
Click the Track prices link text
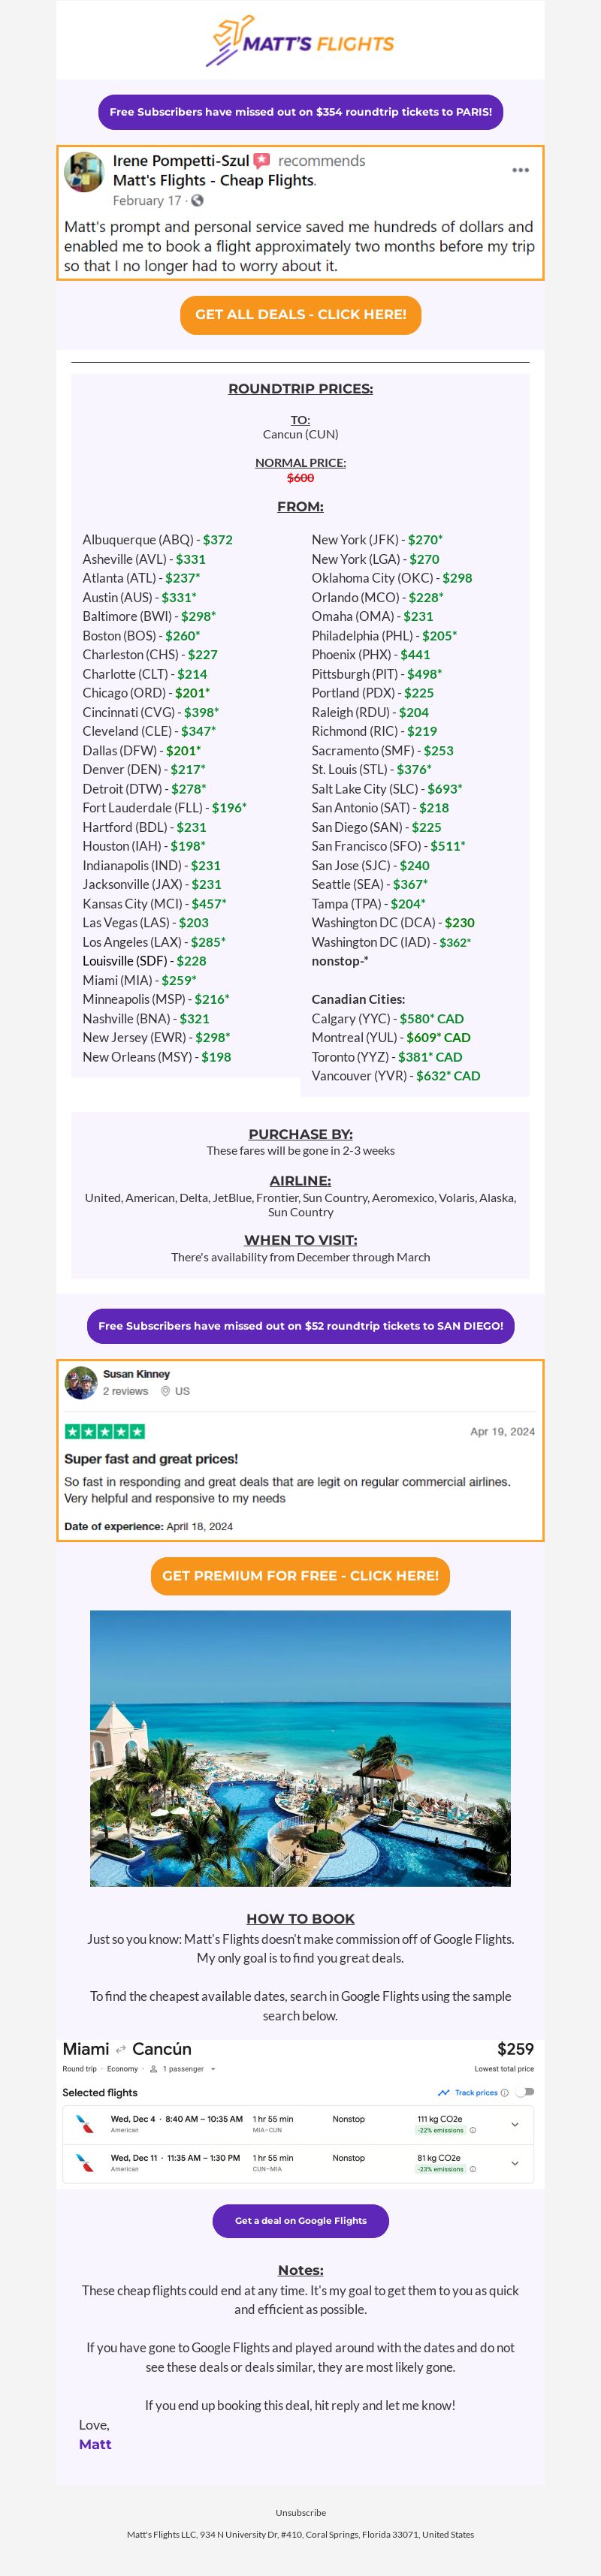pos(476,2092)
